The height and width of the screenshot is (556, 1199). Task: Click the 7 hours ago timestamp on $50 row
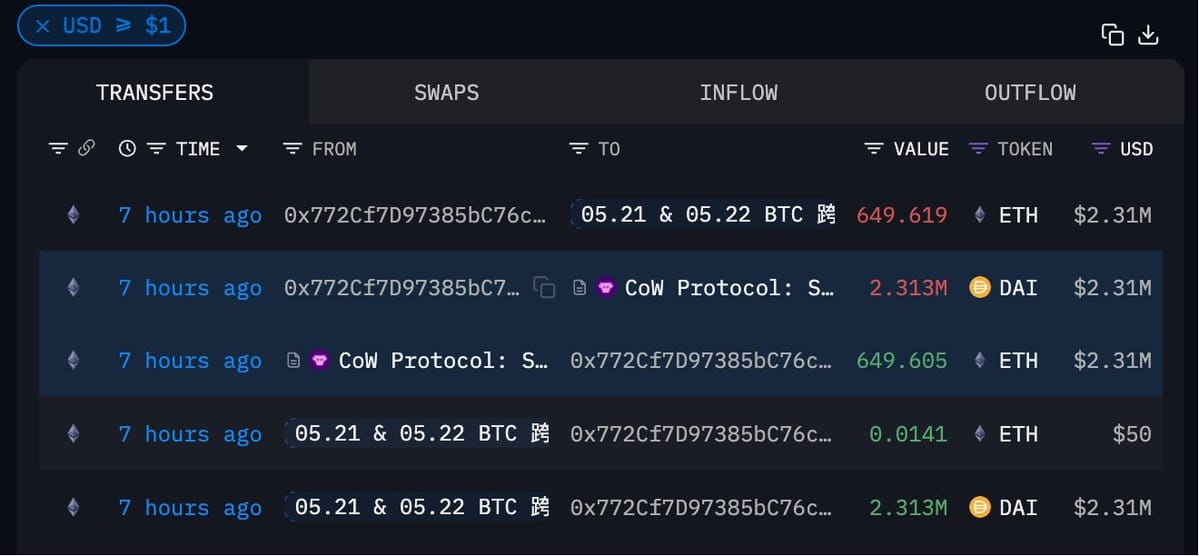tap(190, 434)
